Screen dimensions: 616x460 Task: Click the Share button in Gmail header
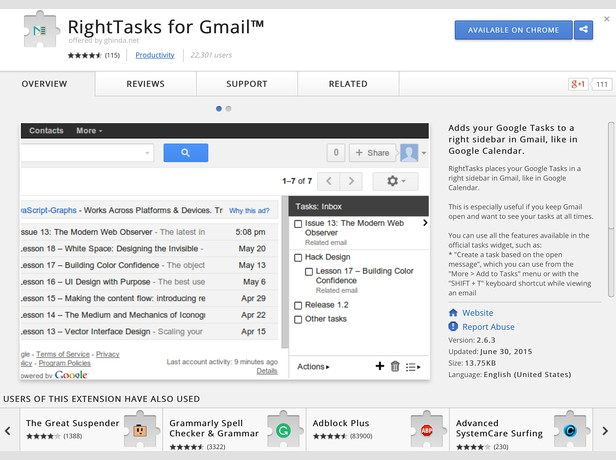372,153
